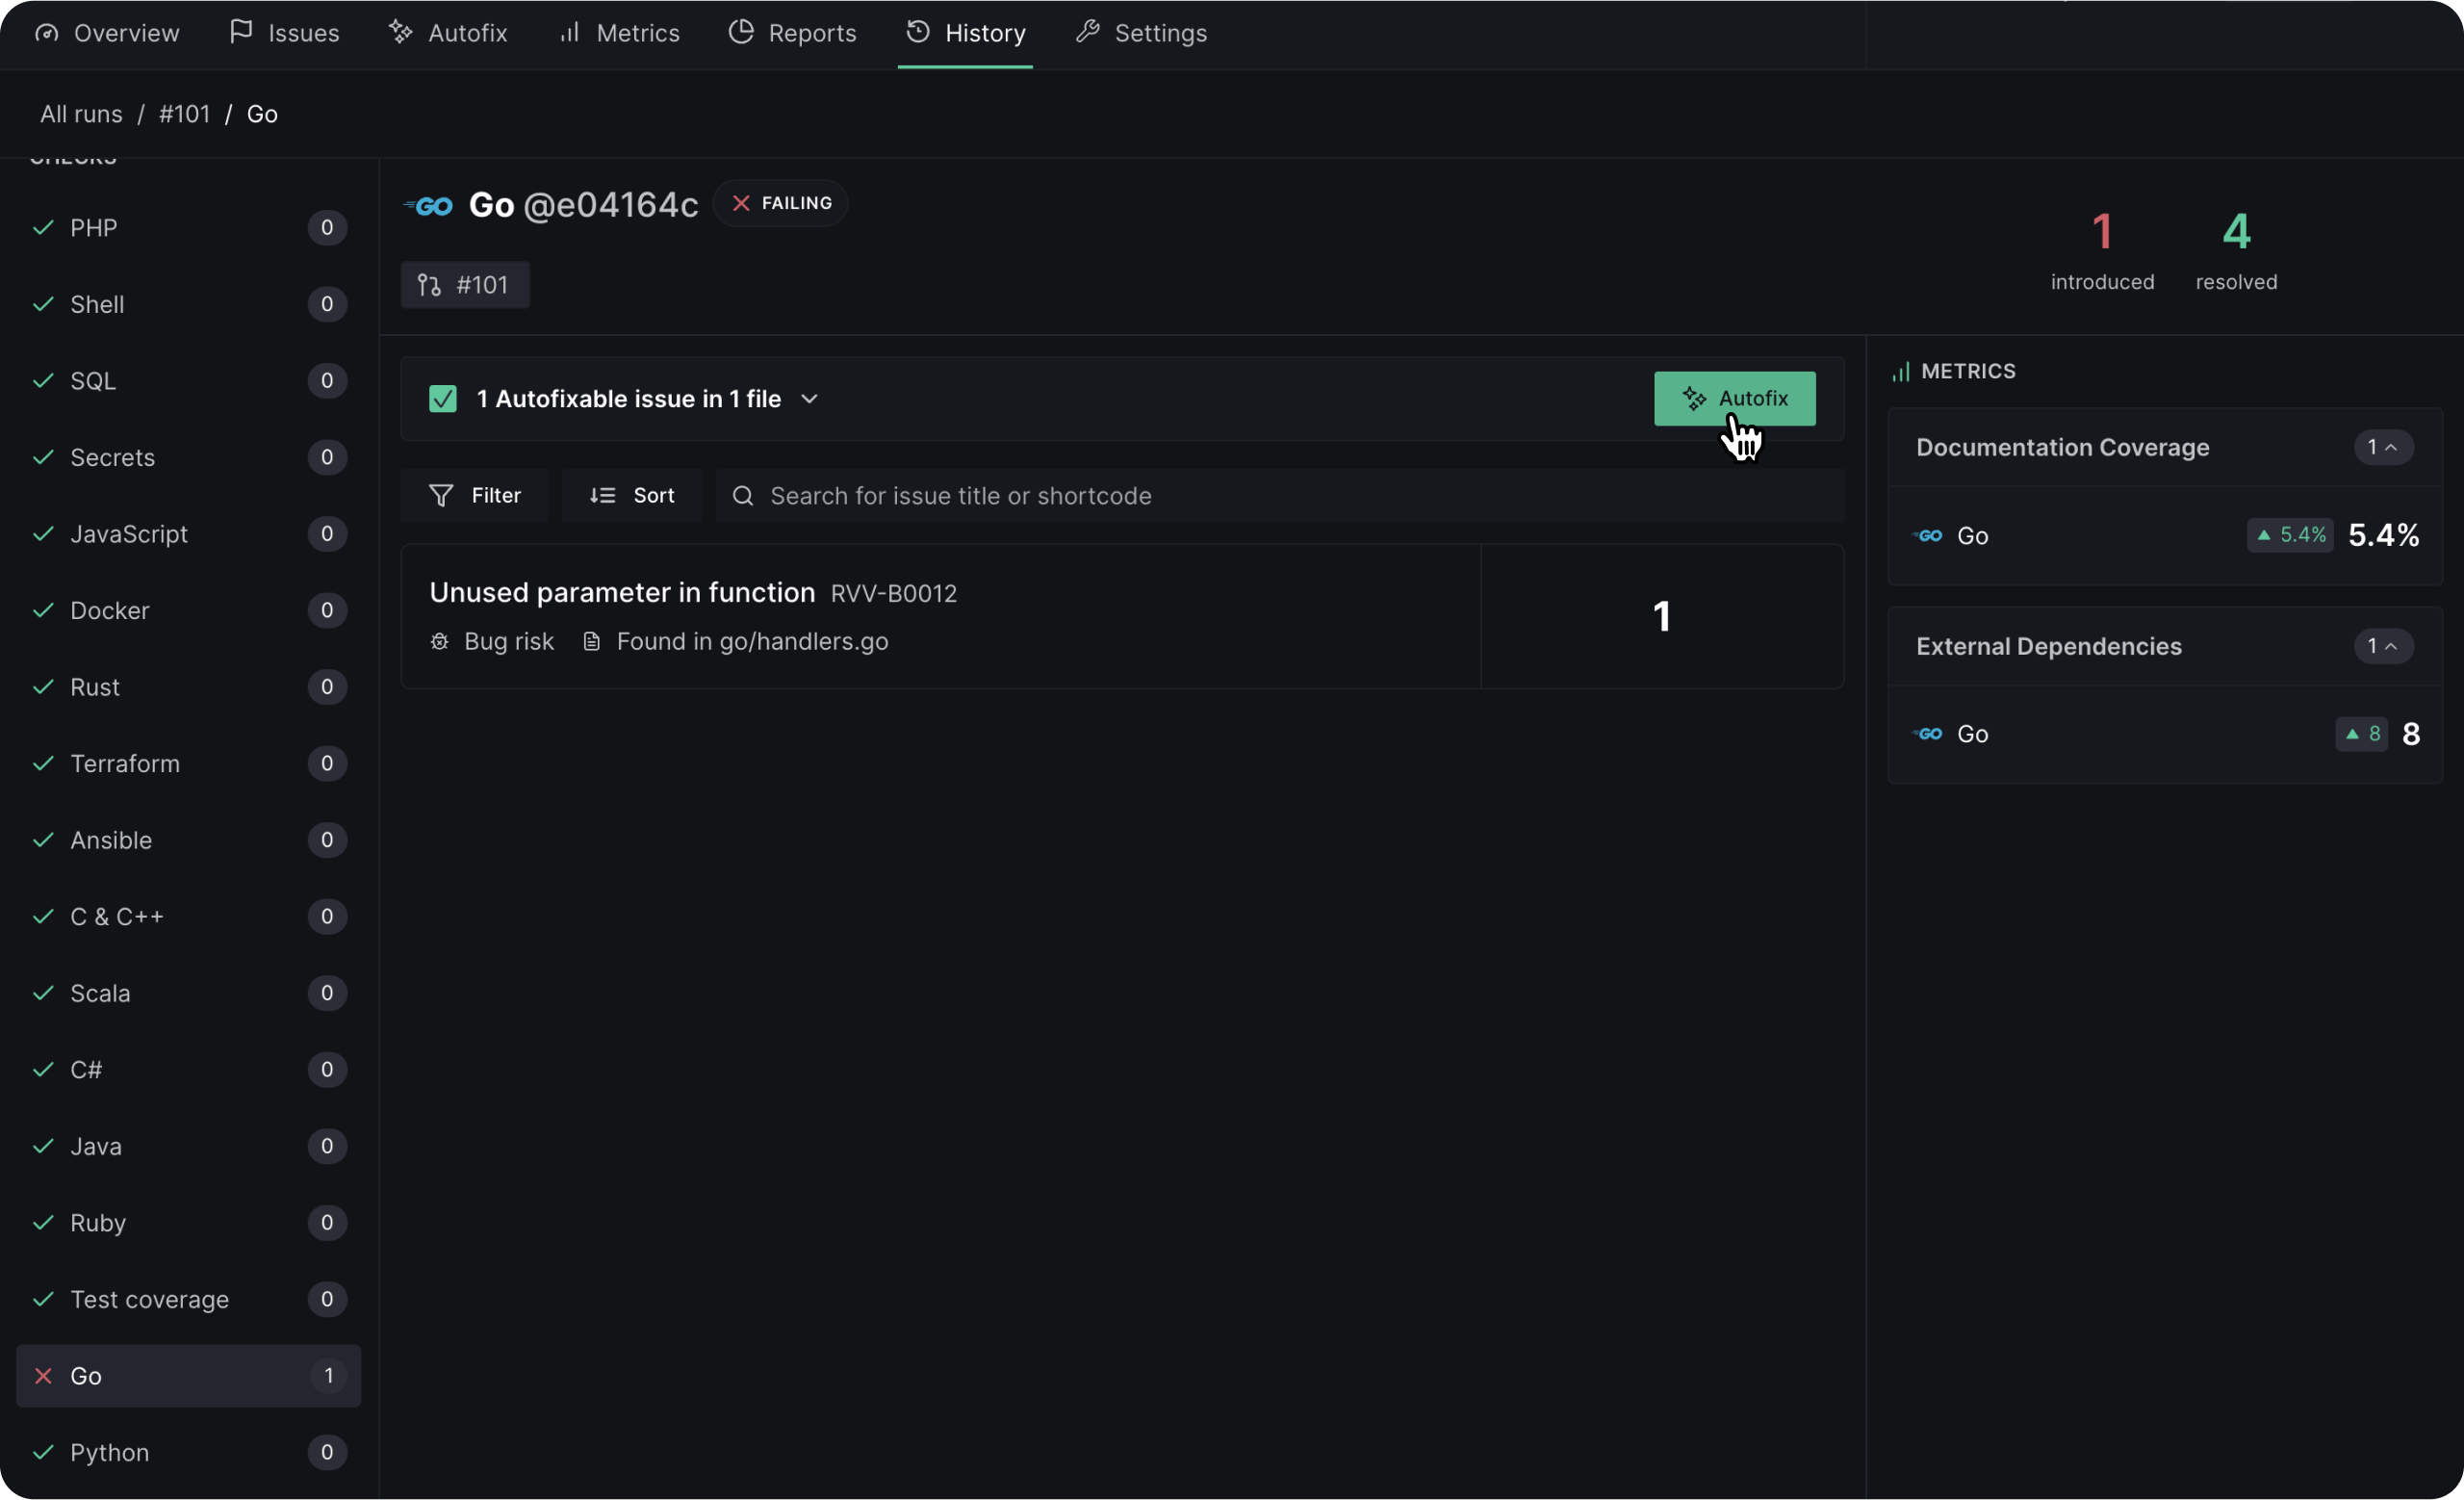Open the Filter options
This screenshot has width=2464, height=1500.
[x=475, y=496]
